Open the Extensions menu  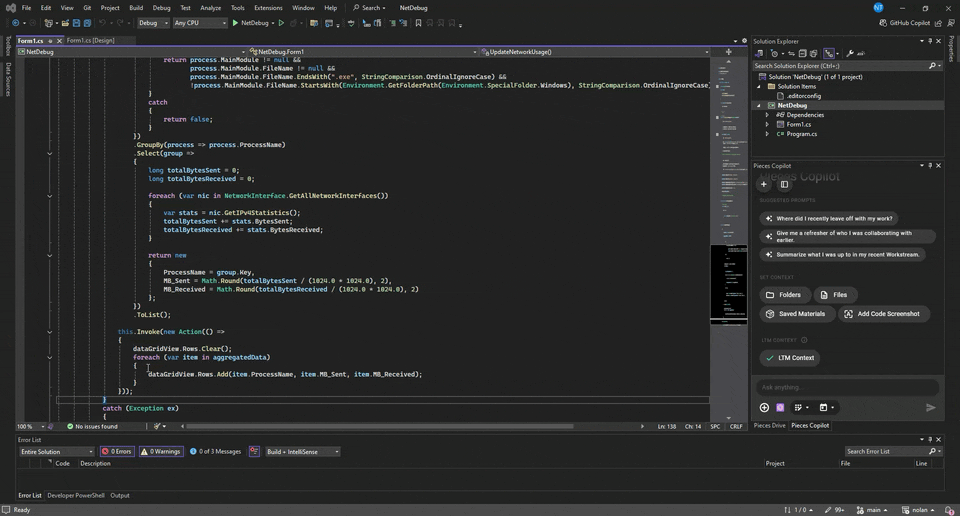coord(268,8)
